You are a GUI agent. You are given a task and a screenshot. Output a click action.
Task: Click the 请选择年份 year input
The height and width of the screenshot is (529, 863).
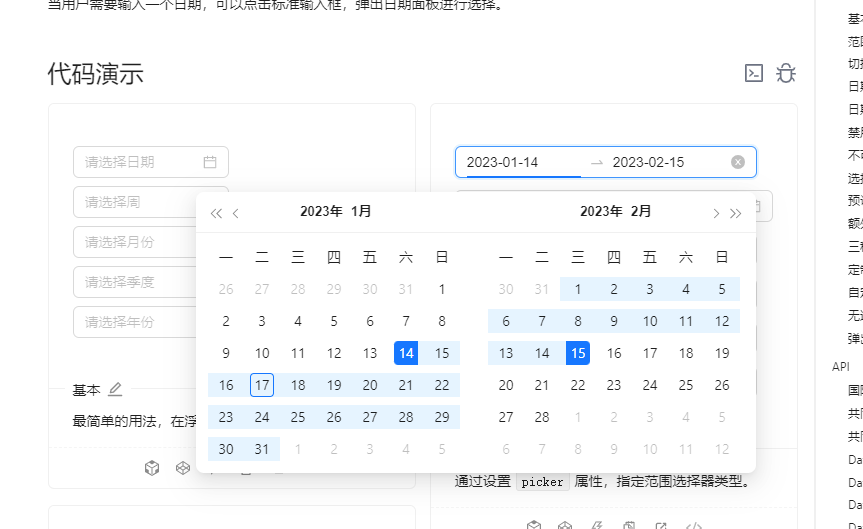135,322
